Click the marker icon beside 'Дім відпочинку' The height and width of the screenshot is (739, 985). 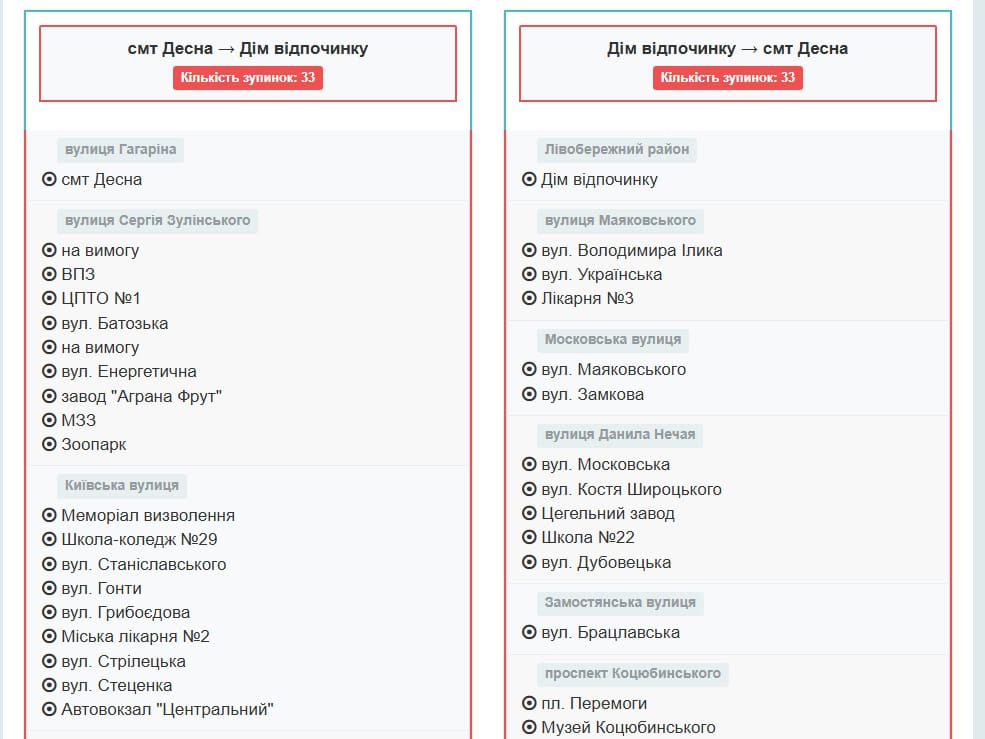click(x=528, y=180)
